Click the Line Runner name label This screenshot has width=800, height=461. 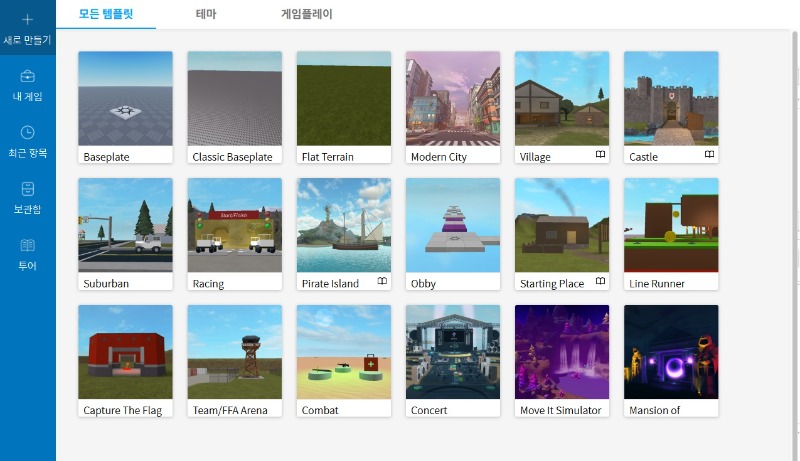(x=657, y=284)
